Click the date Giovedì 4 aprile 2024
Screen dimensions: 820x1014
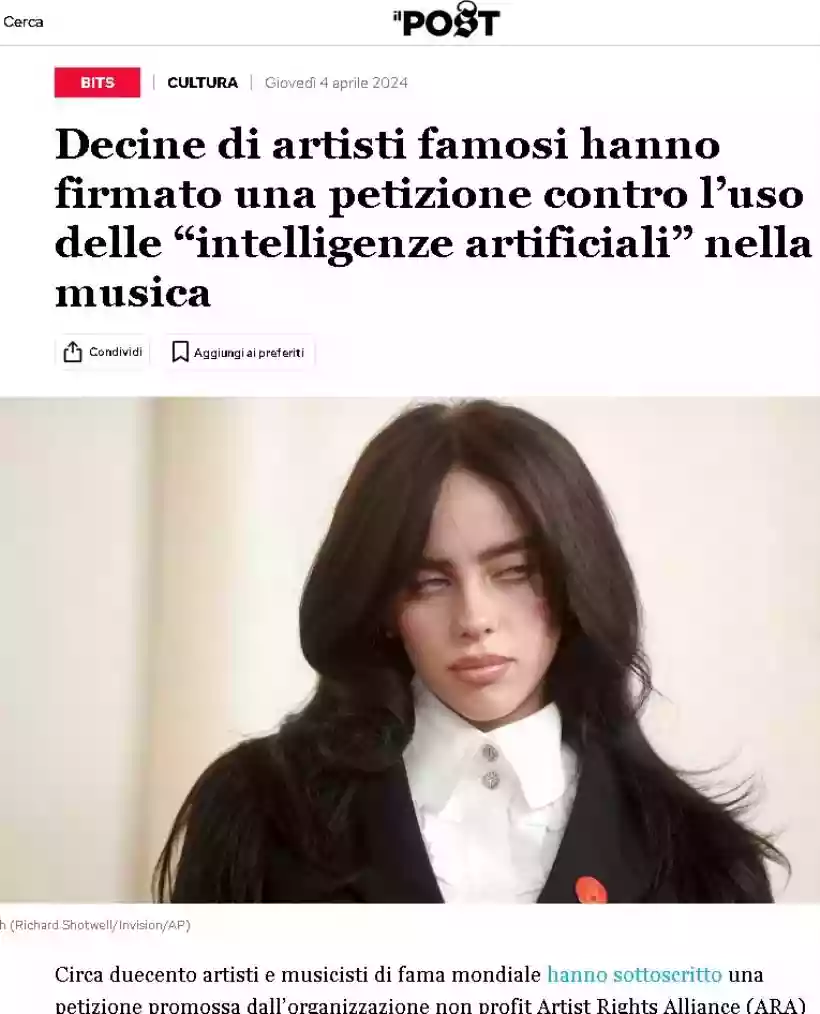click(336, 83)
